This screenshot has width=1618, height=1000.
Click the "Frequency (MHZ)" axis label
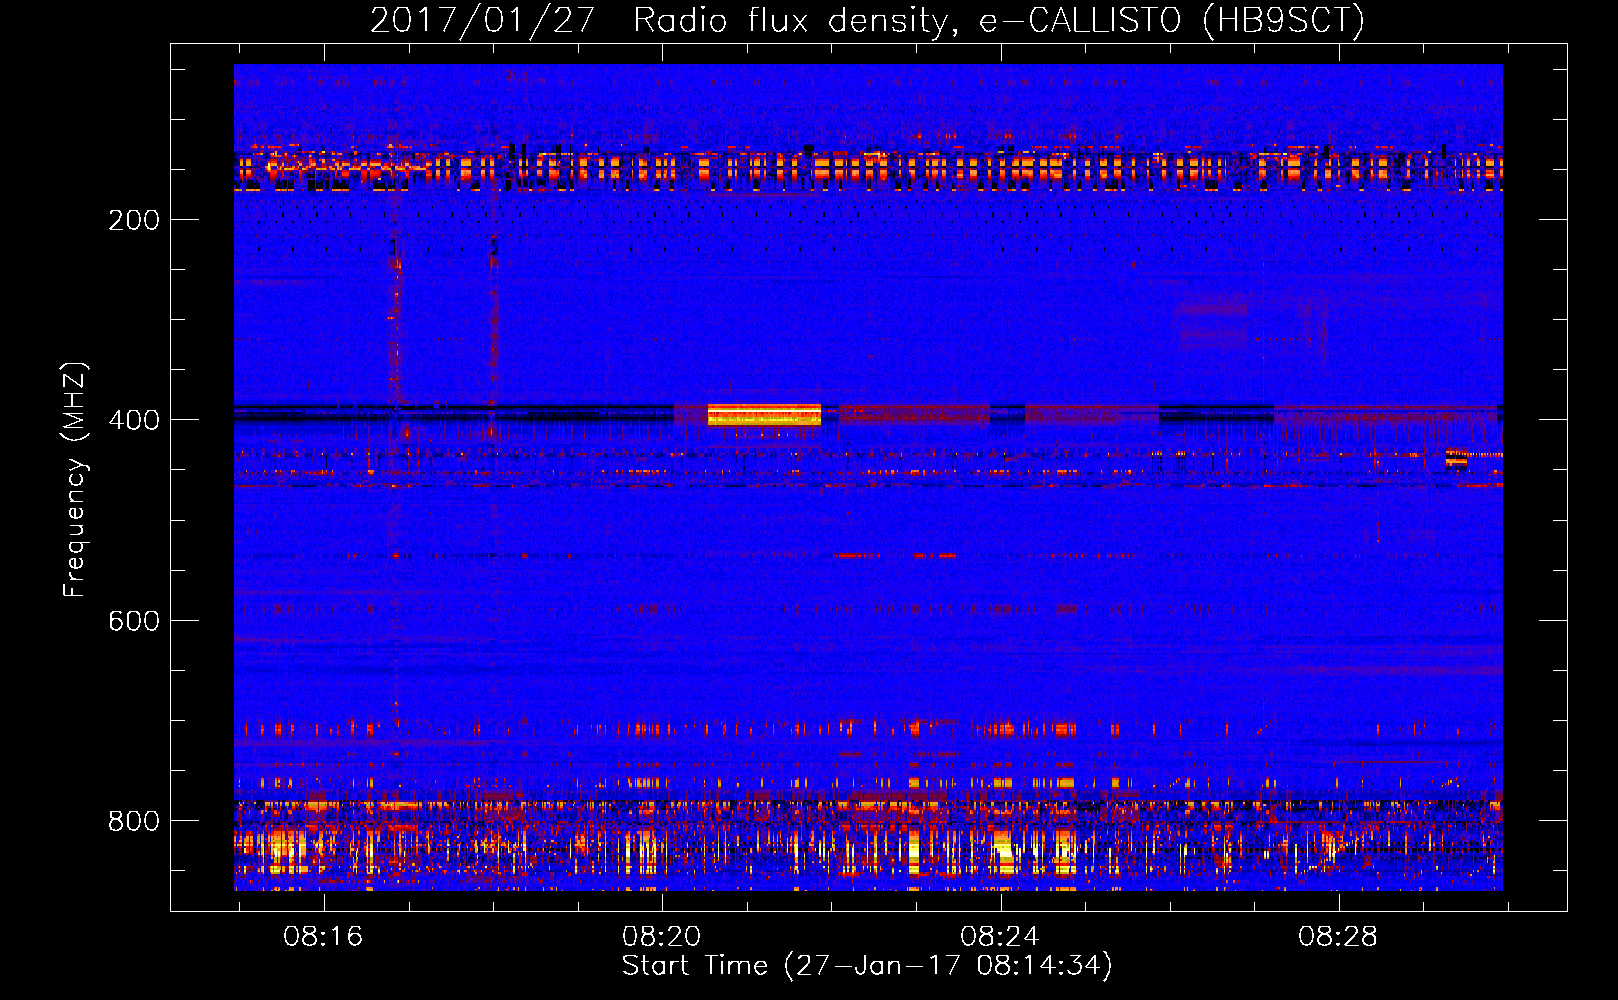click(x=75, y=479)
